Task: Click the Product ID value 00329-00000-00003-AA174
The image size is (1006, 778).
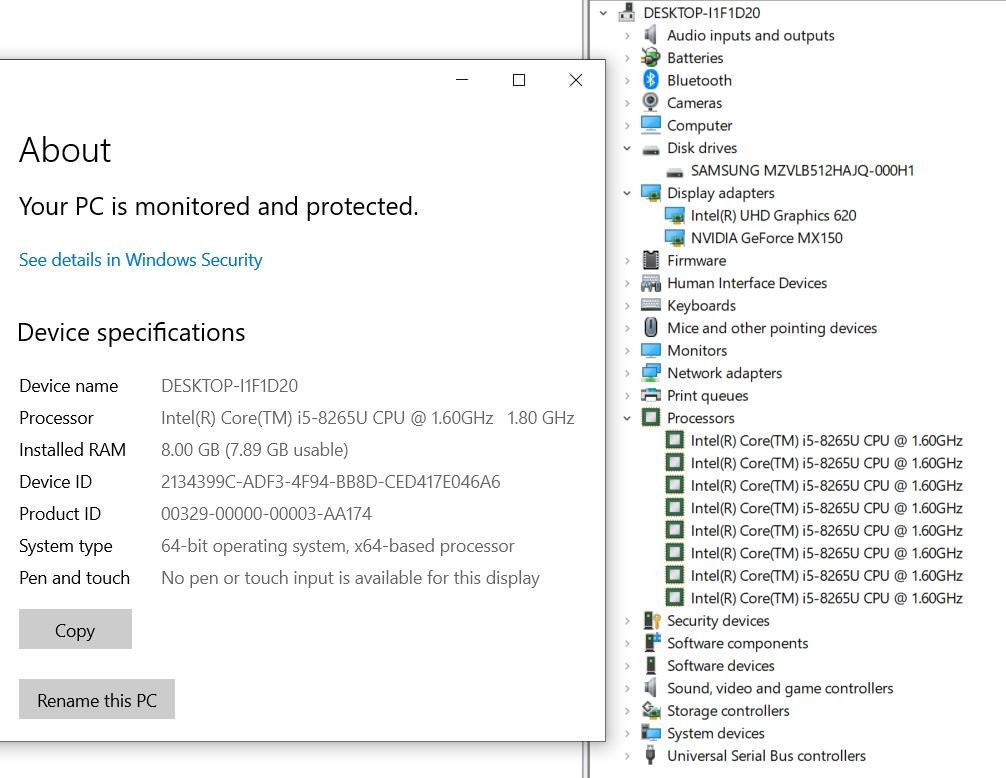Action: (x=266, y=514)
